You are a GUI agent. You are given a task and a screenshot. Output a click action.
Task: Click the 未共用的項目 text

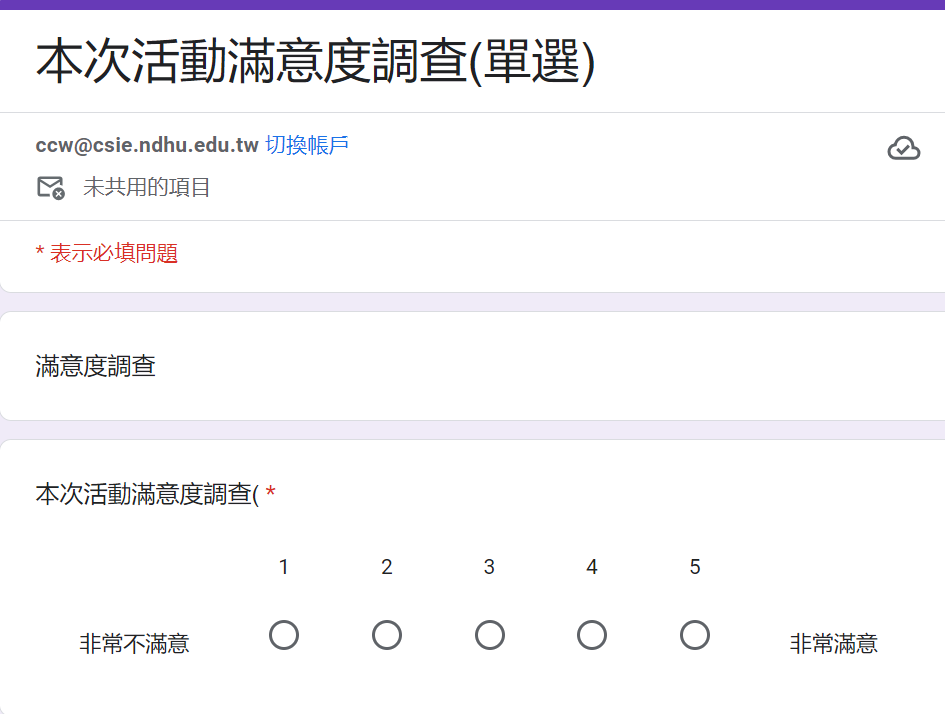147,187
